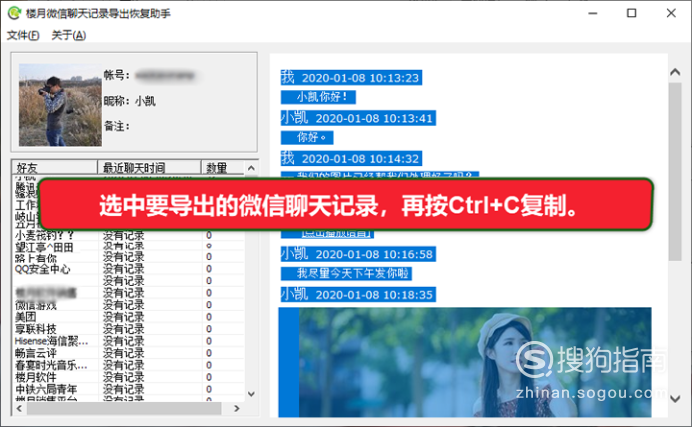Sort friends list by 好友 column header
This screenshot has width=692, height=427.
pos(54,168)
